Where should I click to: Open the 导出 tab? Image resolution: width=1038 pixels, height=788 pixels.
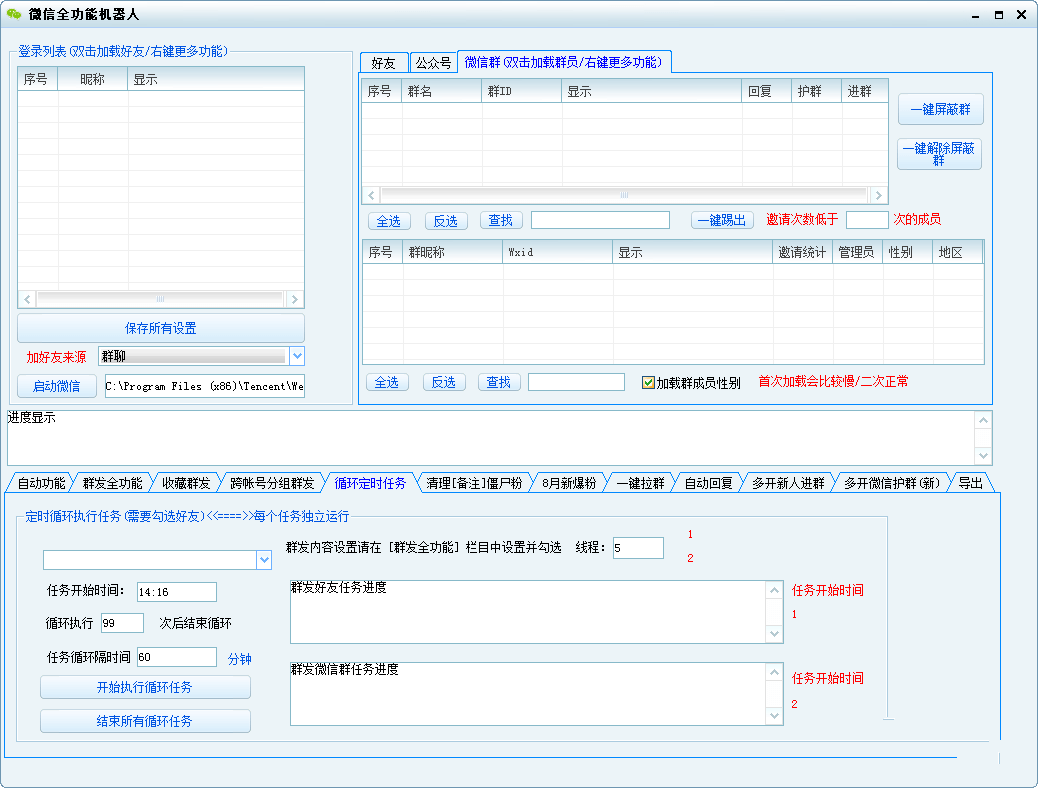(x=970, y=483)
